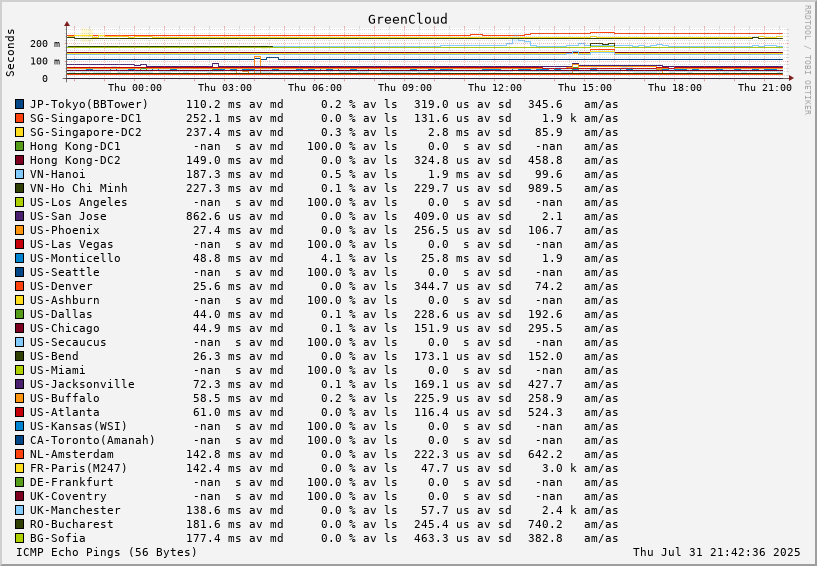Select the RO-Bucharest label
The width and height of the screenshot is (817, 566).
coord(71,524)
